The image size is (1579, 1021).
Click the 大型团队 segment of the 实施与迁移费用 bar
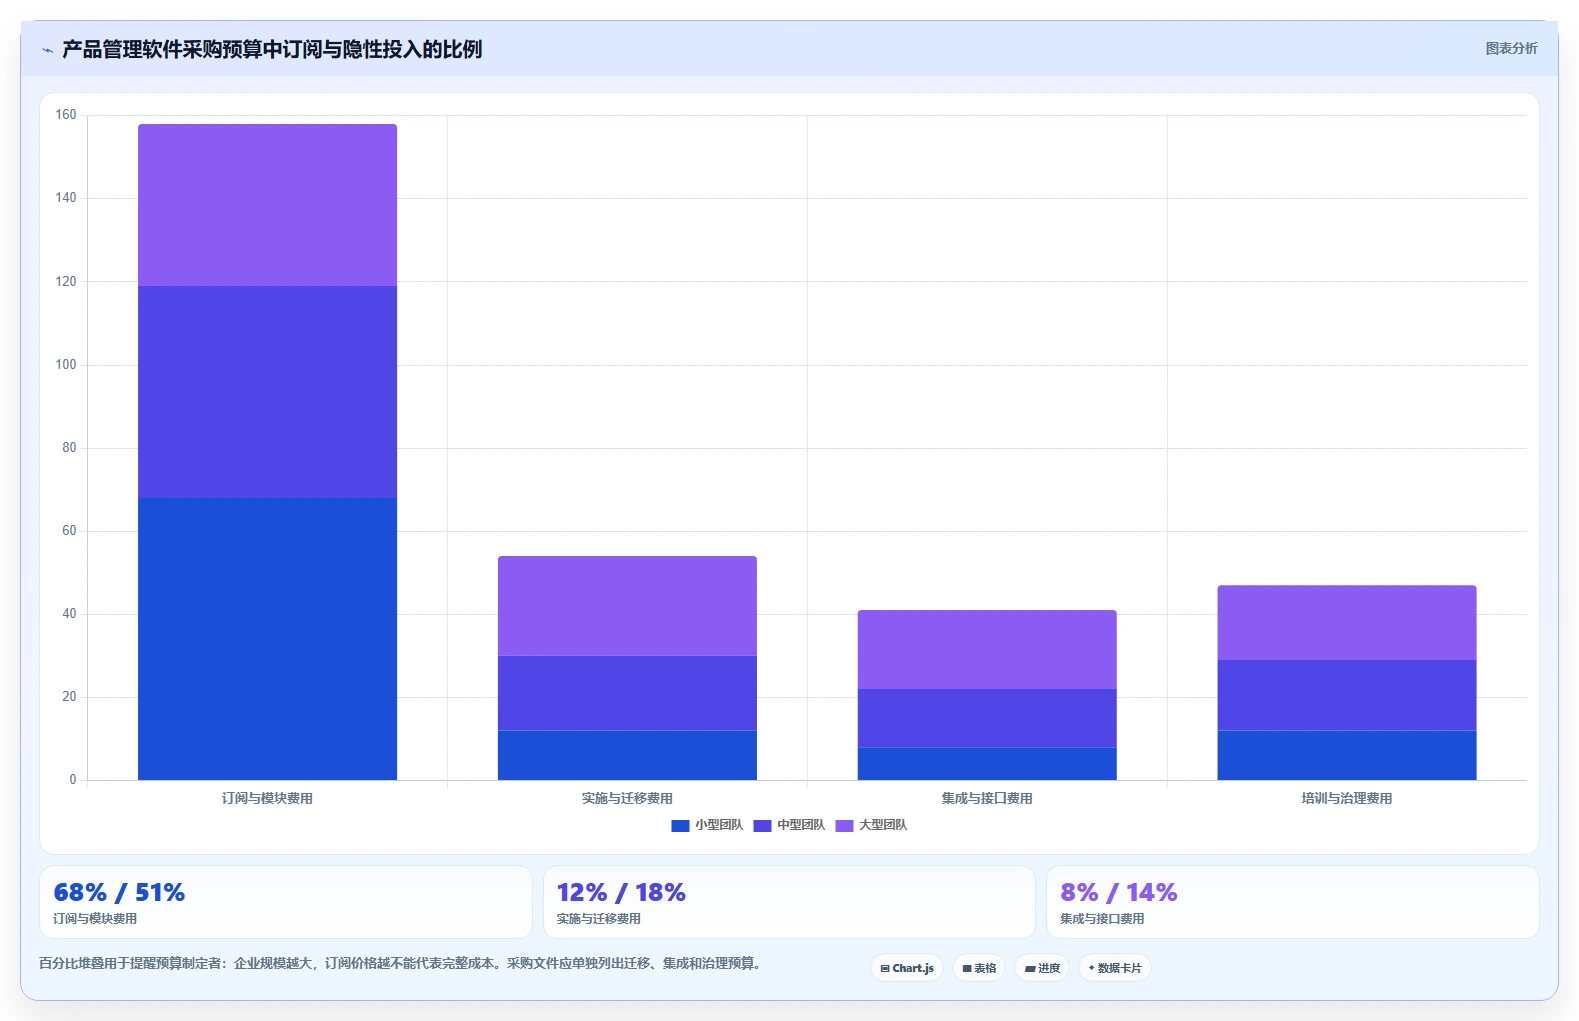pos(627,606)
